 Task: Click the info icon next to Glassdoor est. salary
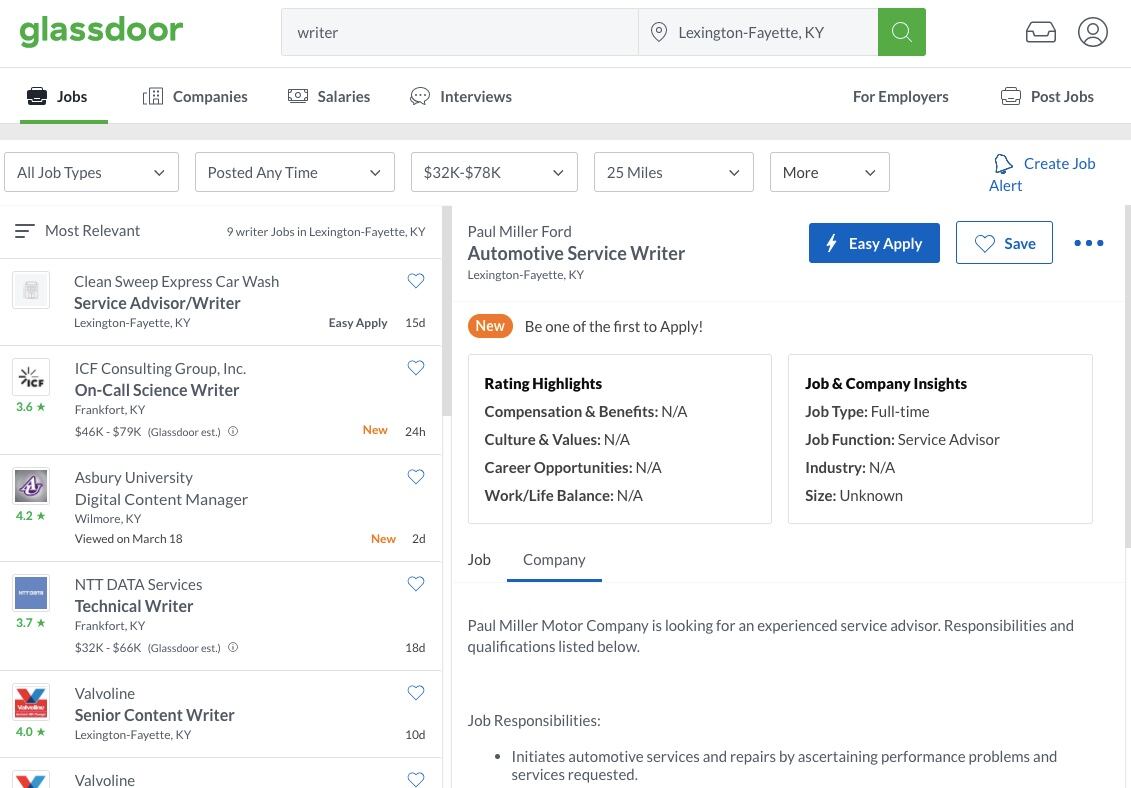coord(233,431)
